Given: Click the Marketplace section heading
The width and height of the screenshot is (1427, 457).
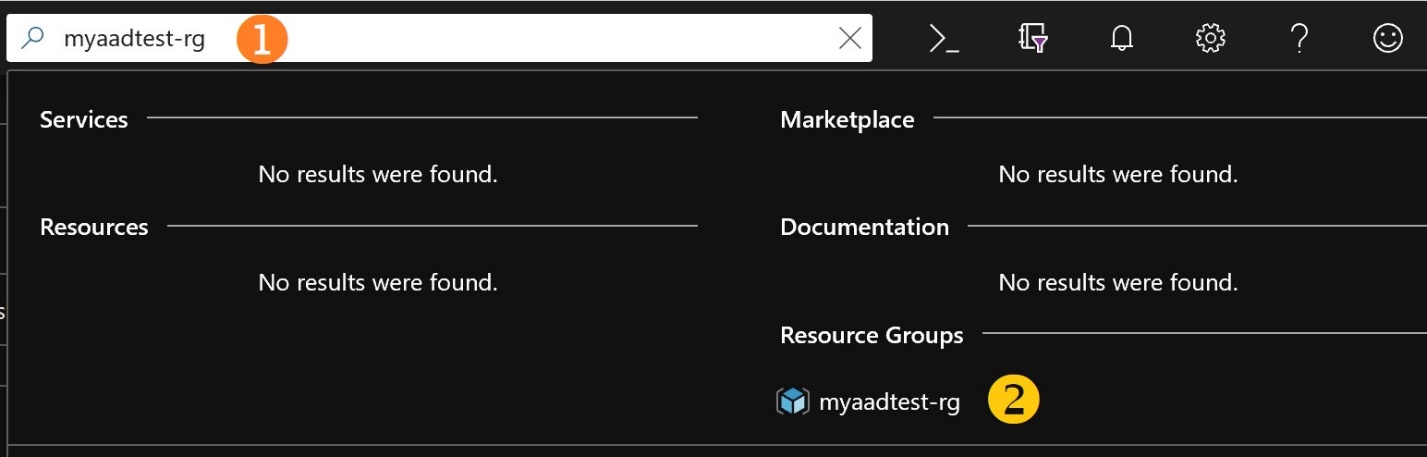Looking at the screenshot, I should (847, 120).
